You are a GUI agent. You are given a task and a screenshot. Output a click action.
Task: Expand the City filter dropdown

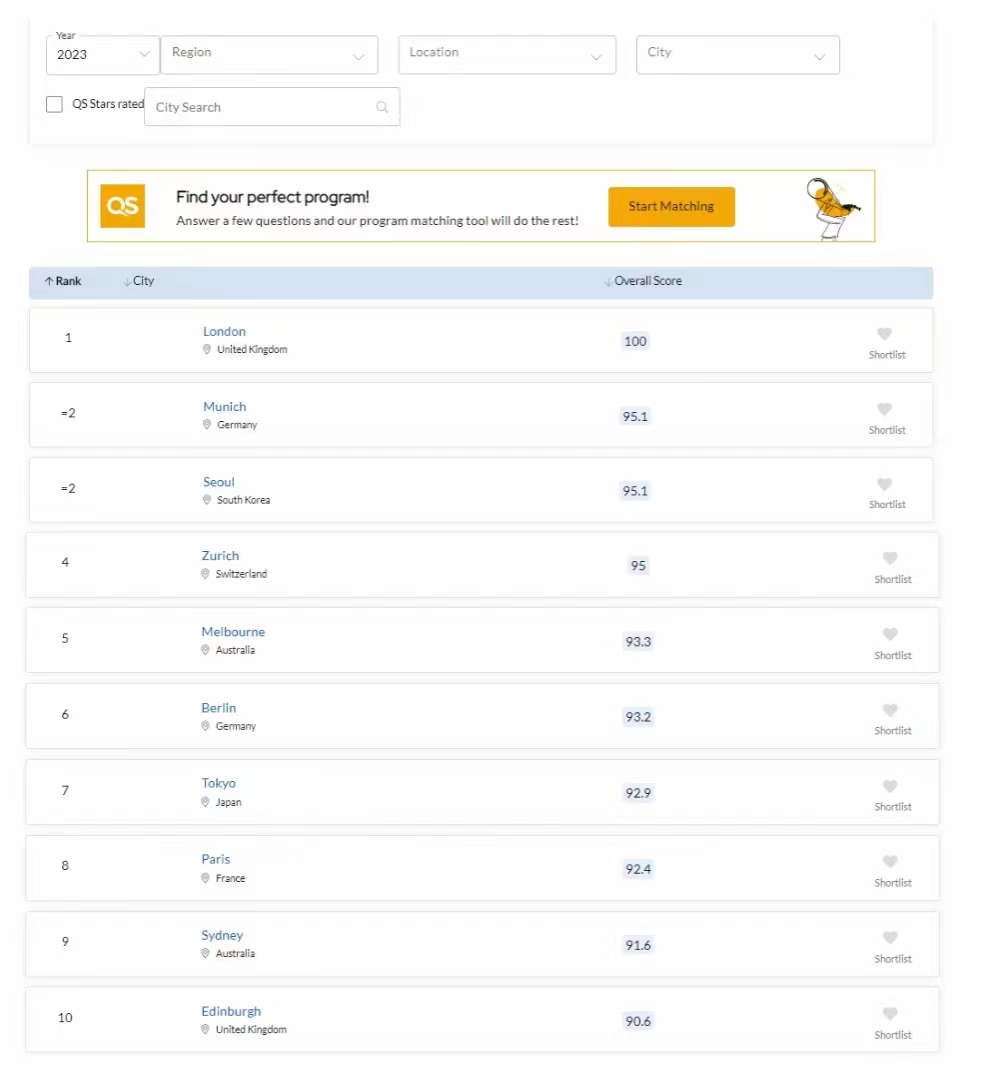(x=737, y=55)
